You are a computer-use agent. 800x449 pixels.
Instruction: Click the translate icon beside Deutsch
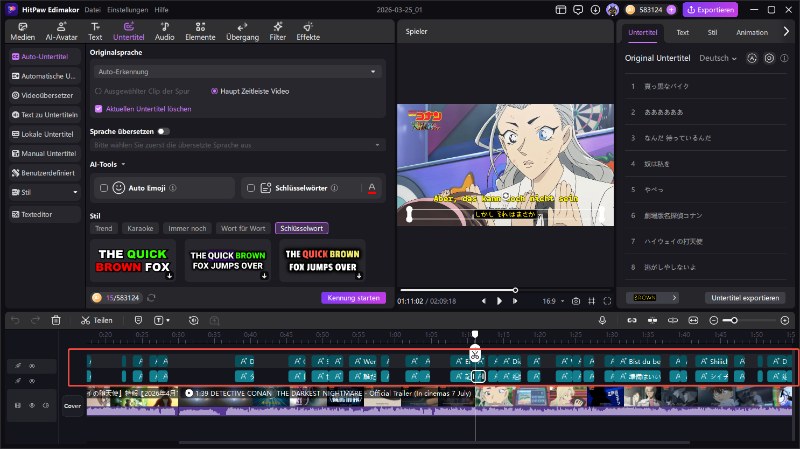pyautogui.click(x=752, y=58)
